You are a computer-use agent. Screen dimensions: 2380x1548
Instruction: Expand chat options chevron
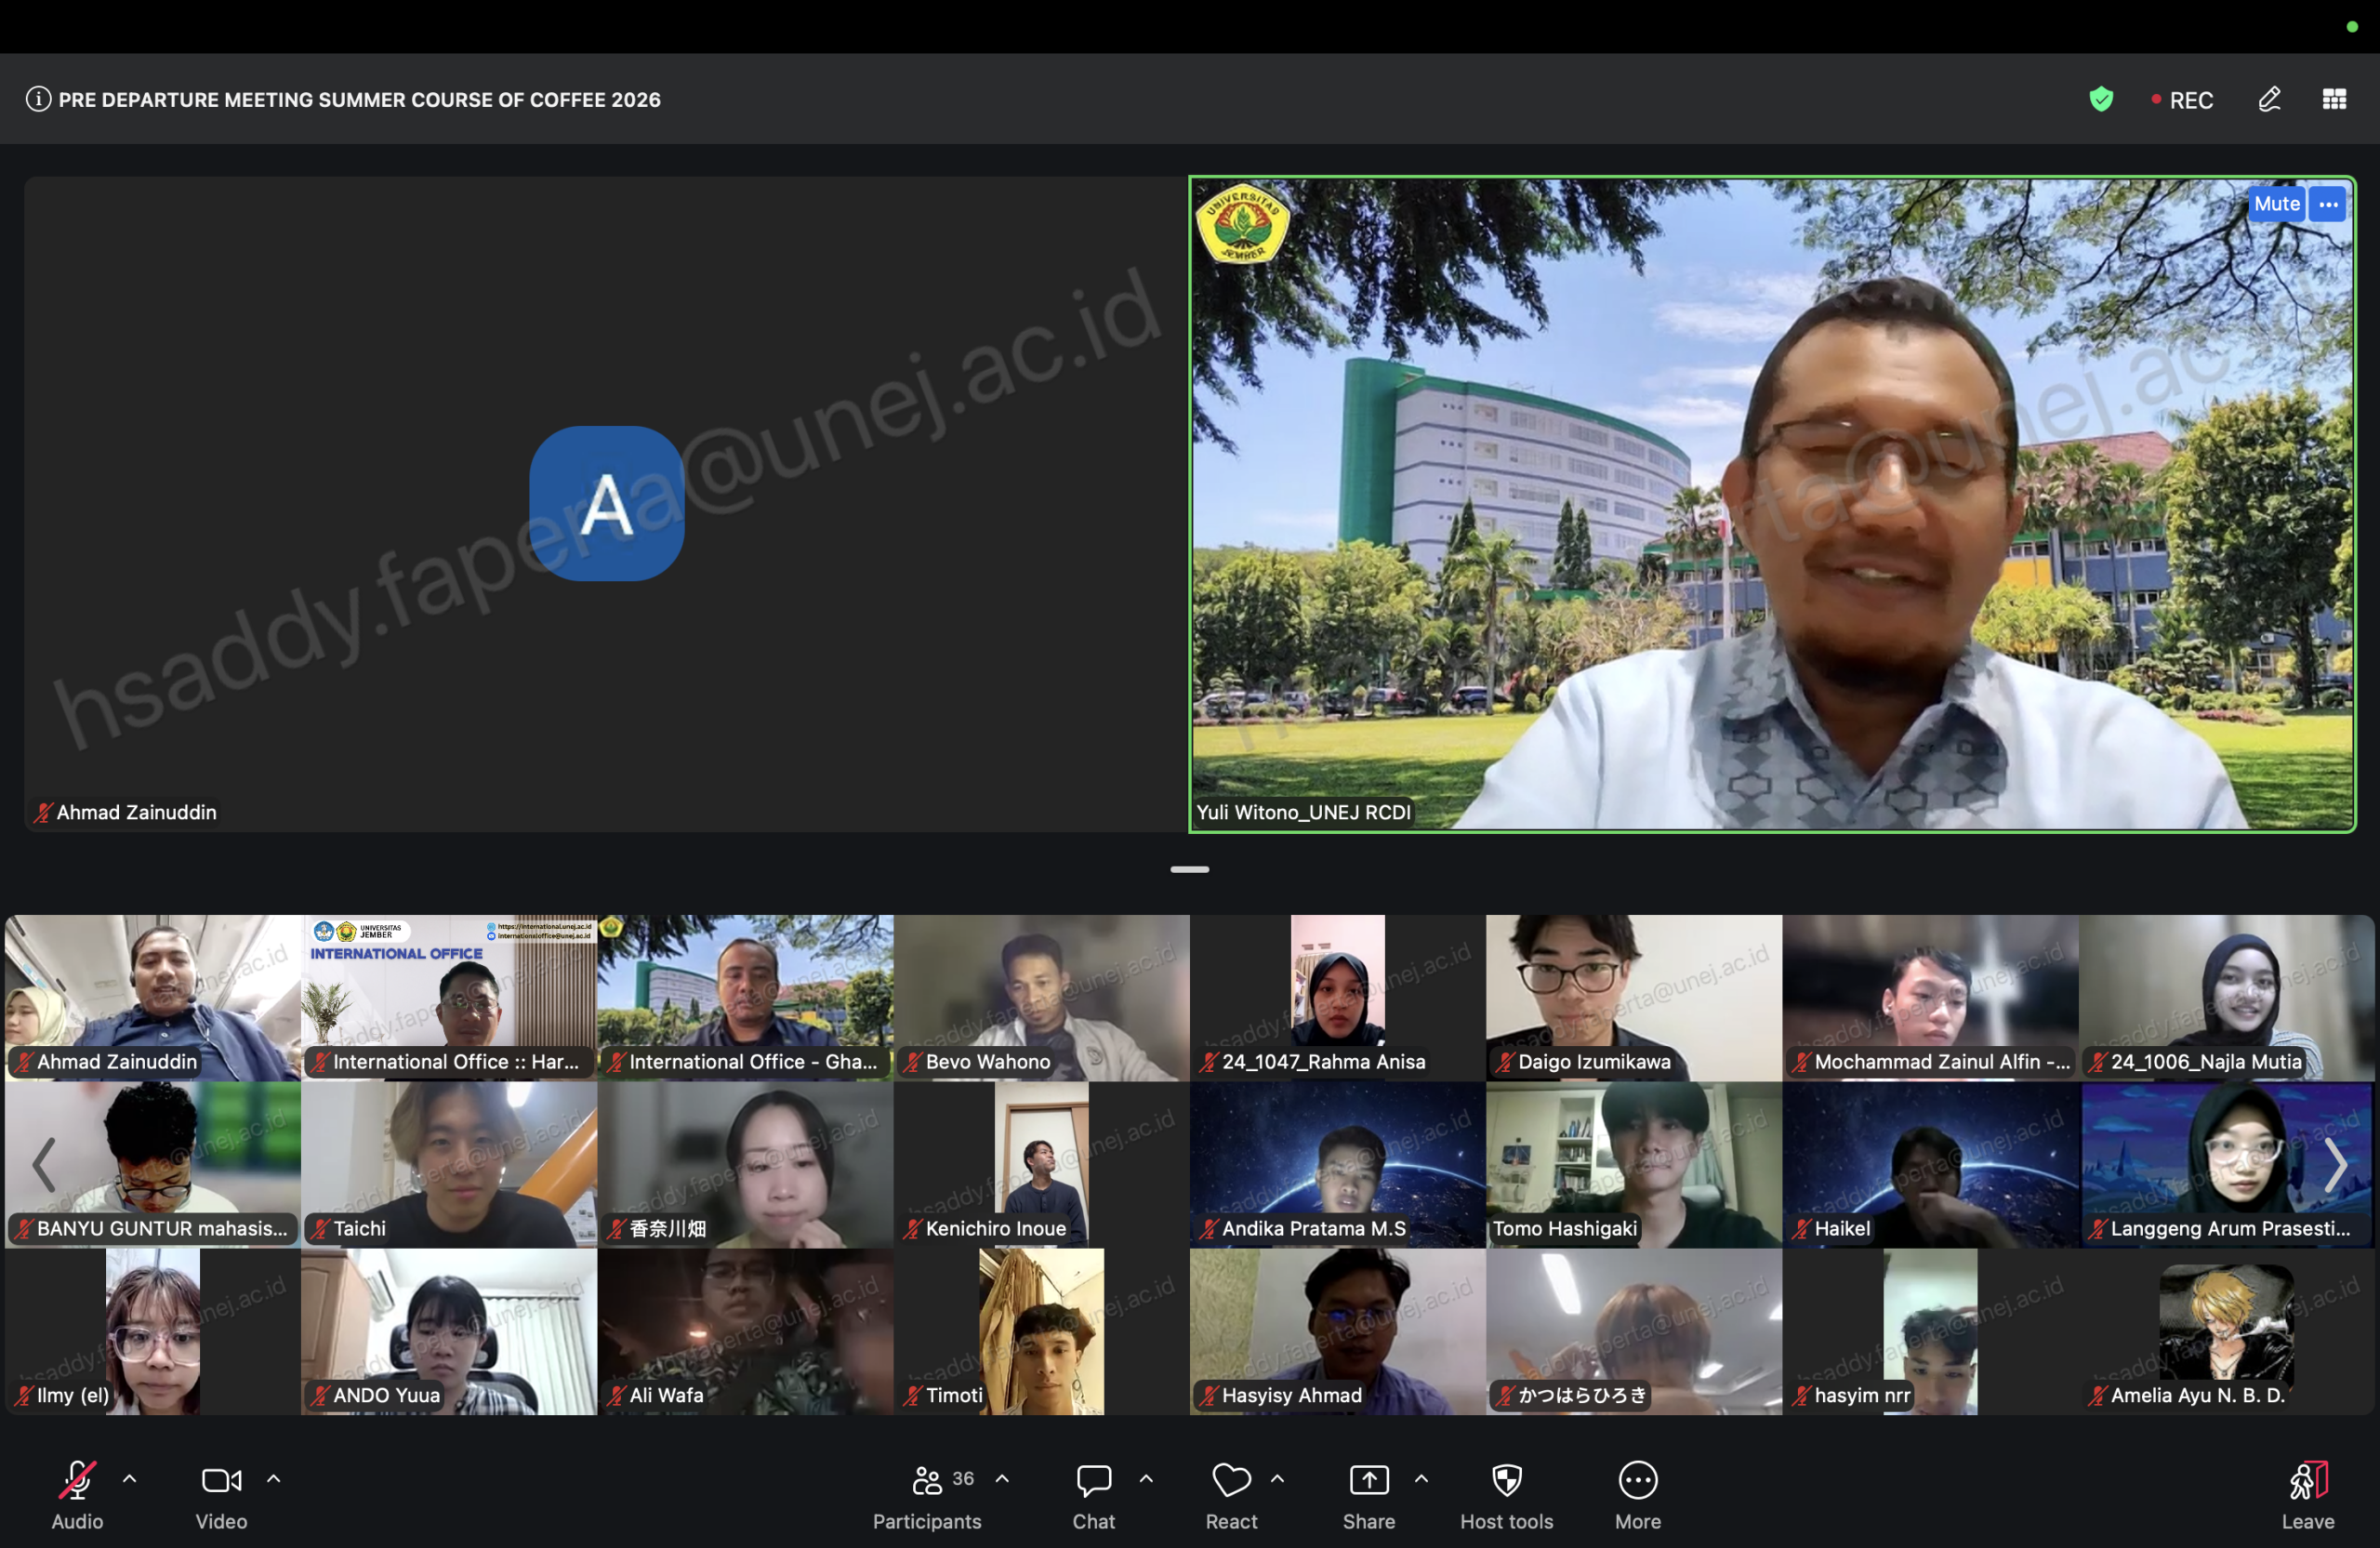click(1146, 1478)
